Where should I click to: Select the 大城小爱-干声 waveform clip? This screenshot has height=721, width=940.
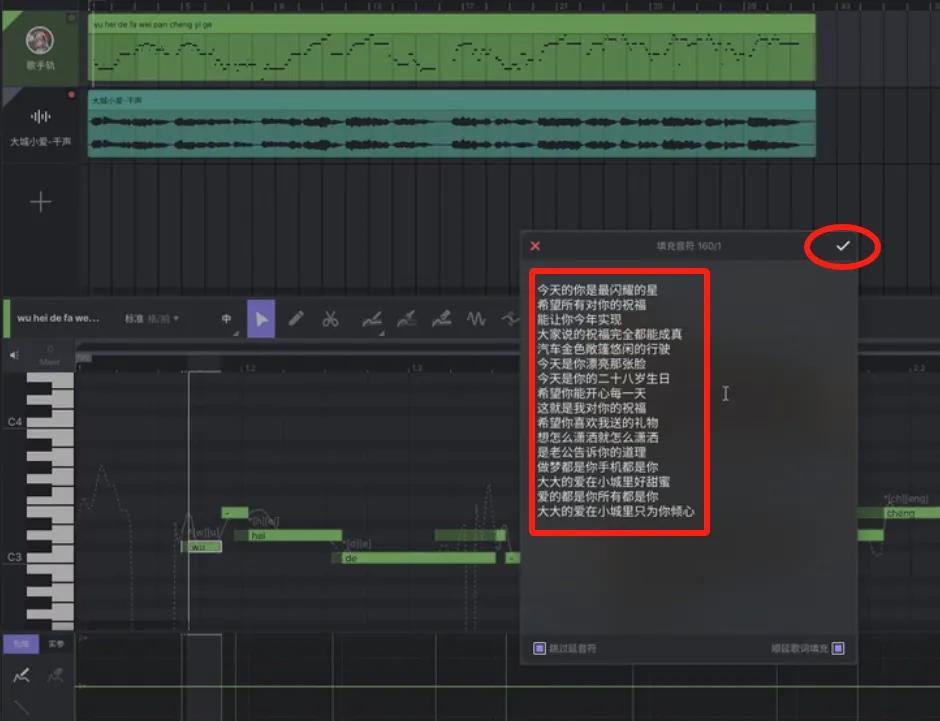(452, 124)
